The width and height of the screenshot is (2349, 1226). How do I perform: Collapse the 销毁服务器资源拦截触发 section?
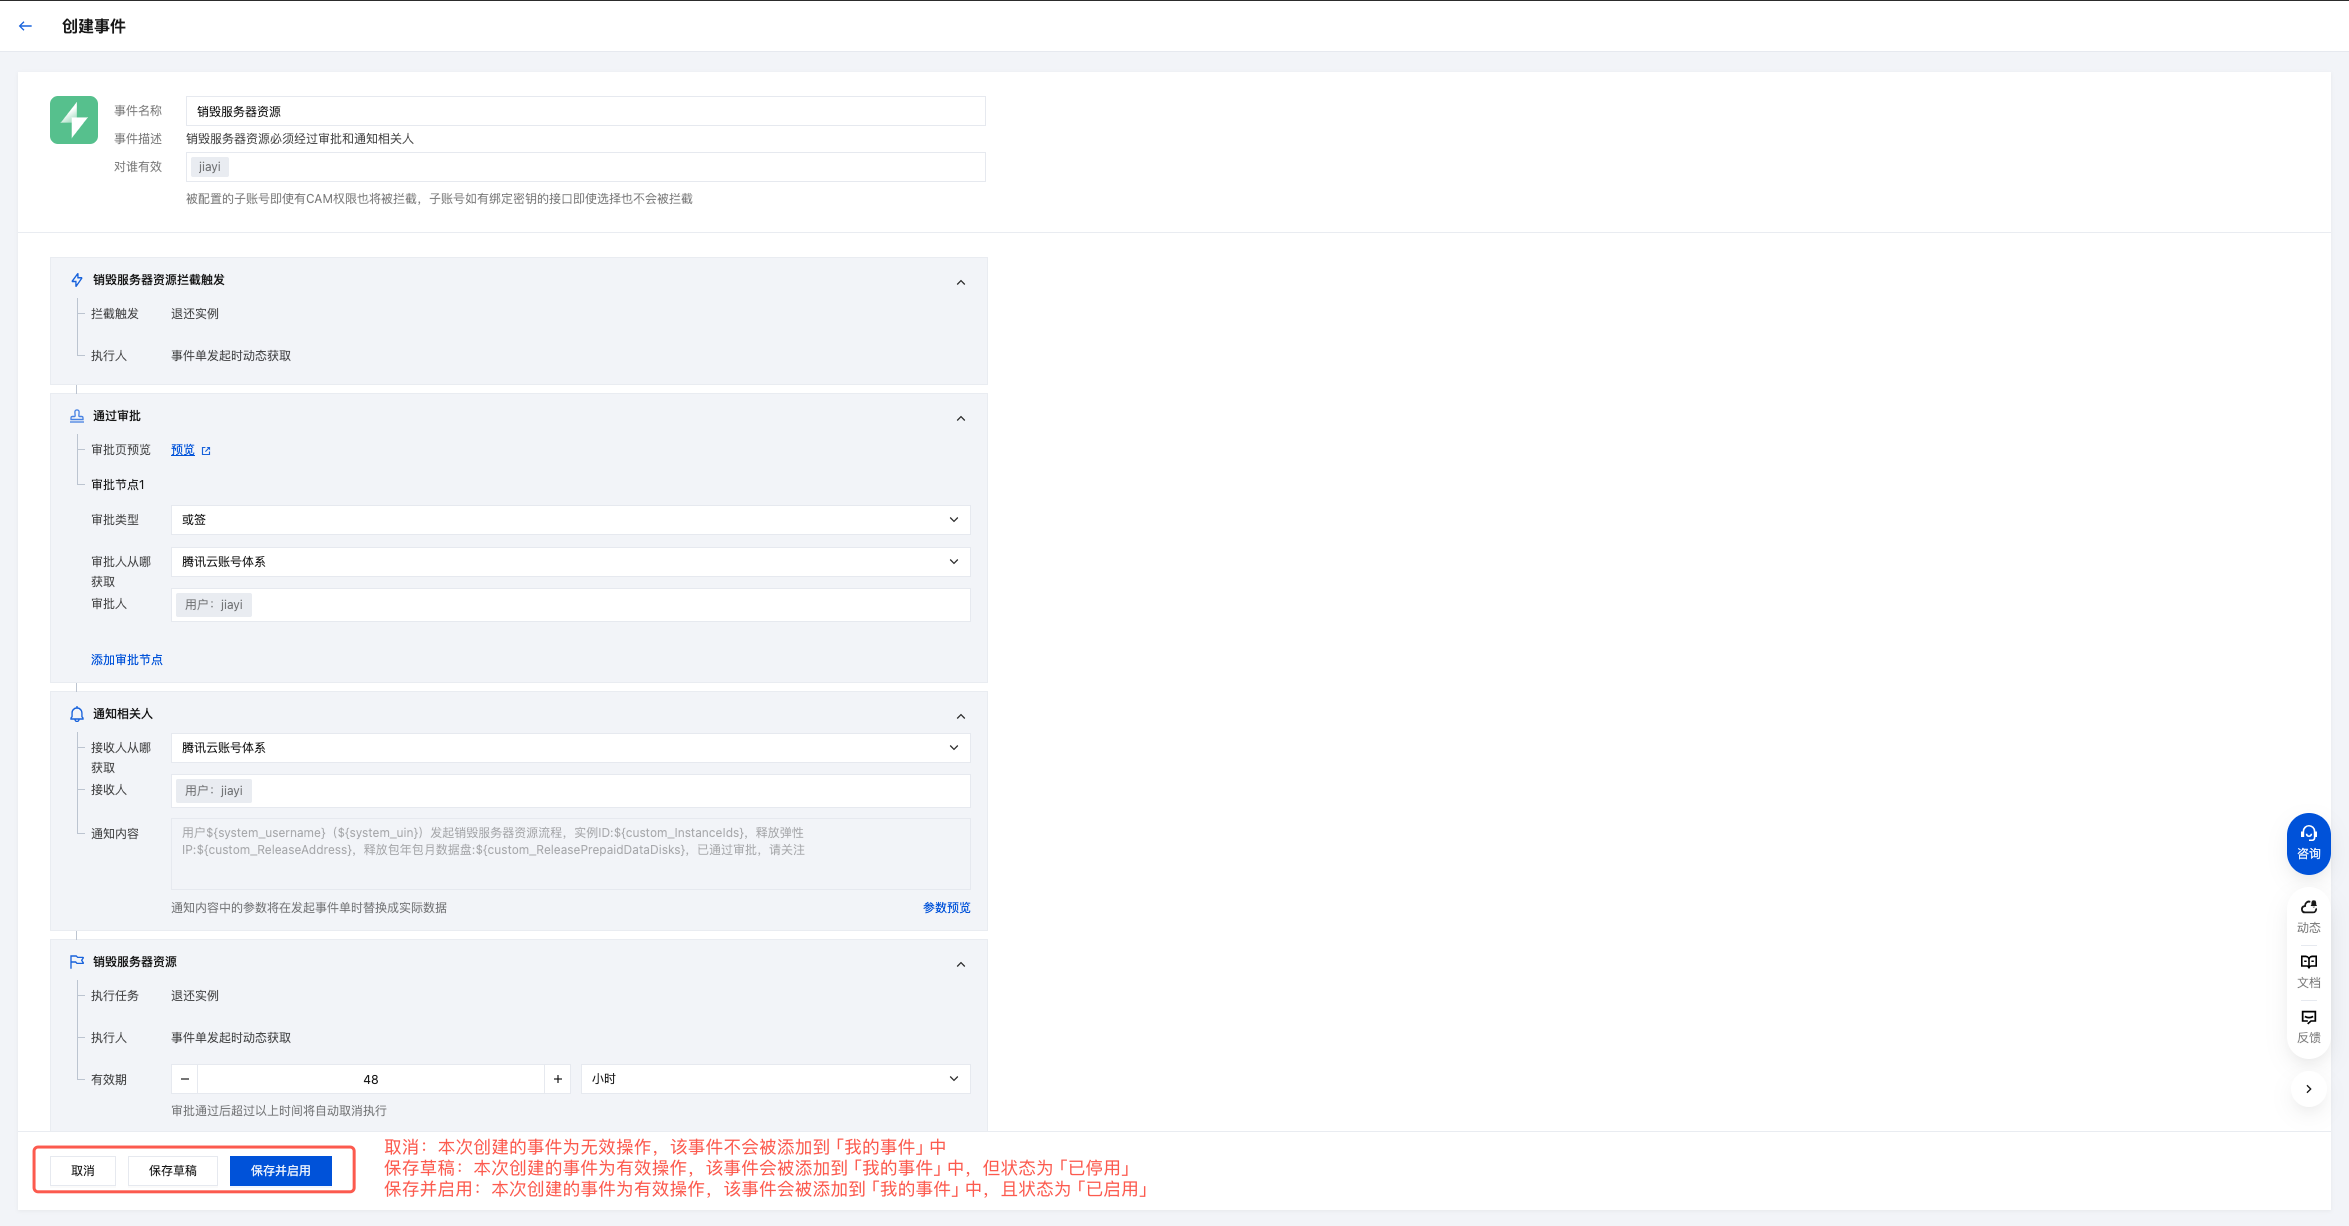click(x=960, y=283)
